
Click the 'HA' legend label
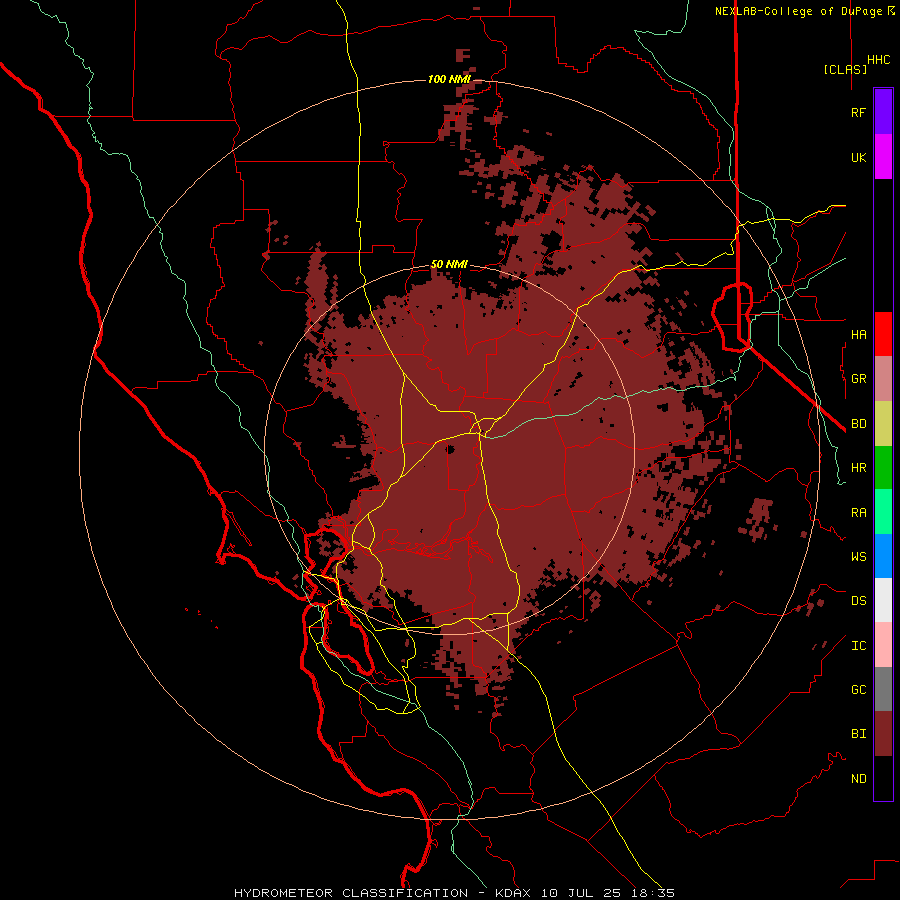click(x=858, y=334)
